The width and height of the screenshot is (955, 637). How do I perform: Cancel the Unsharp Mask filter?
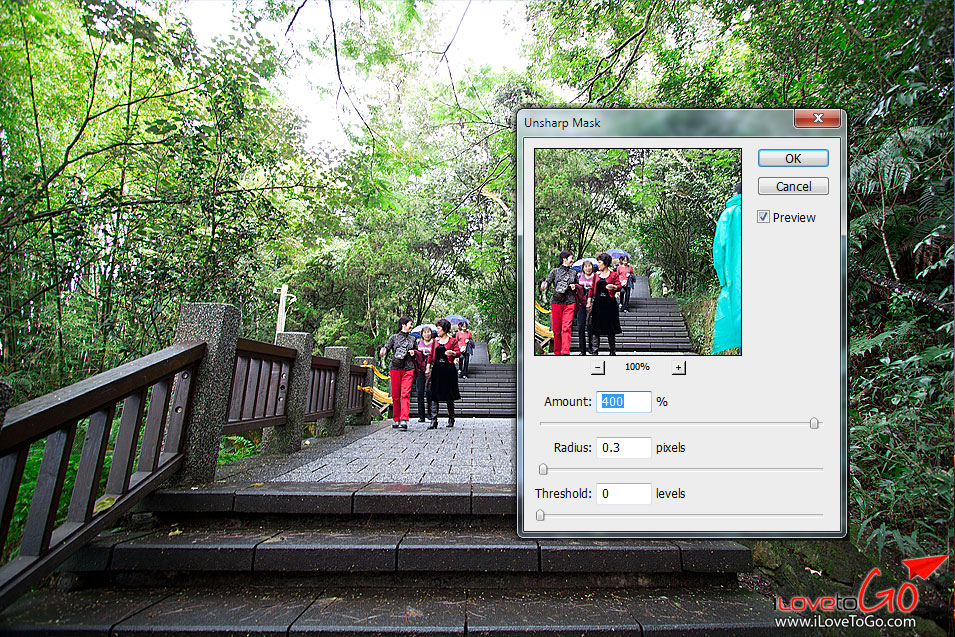(x=793, y=187)
